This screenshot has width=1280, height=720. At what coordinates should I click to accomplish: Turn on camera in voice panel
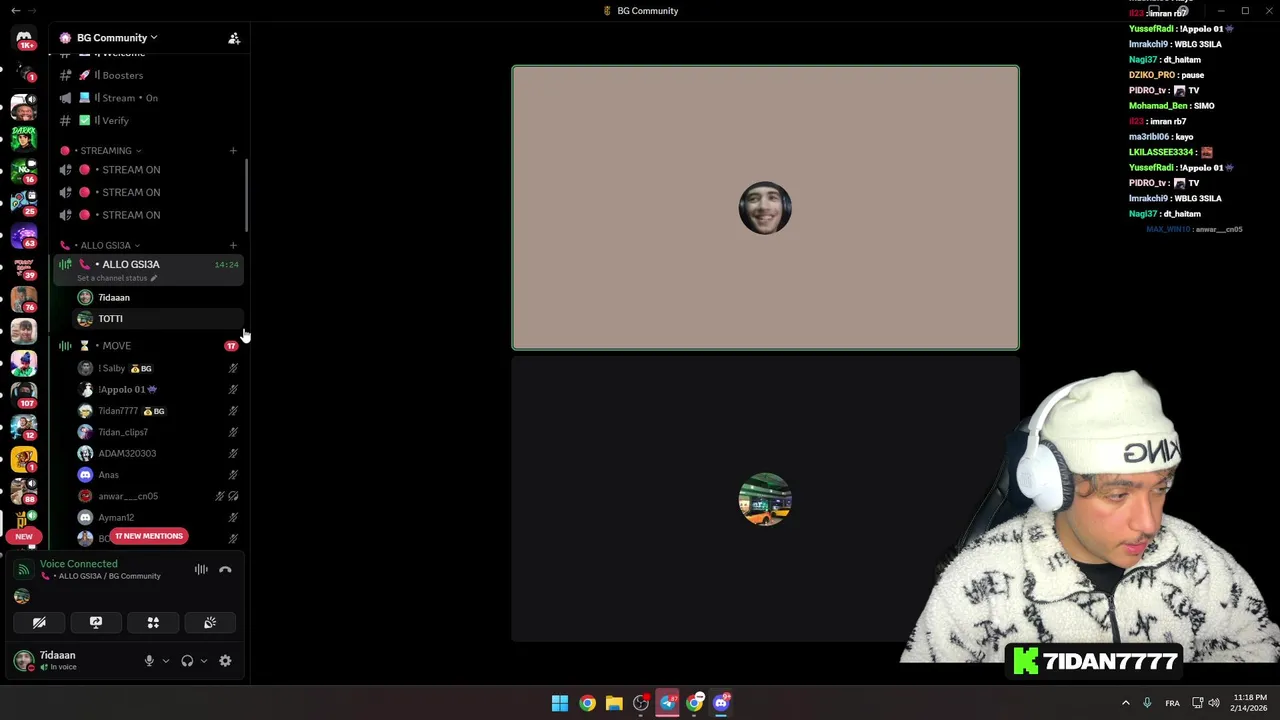39,623
